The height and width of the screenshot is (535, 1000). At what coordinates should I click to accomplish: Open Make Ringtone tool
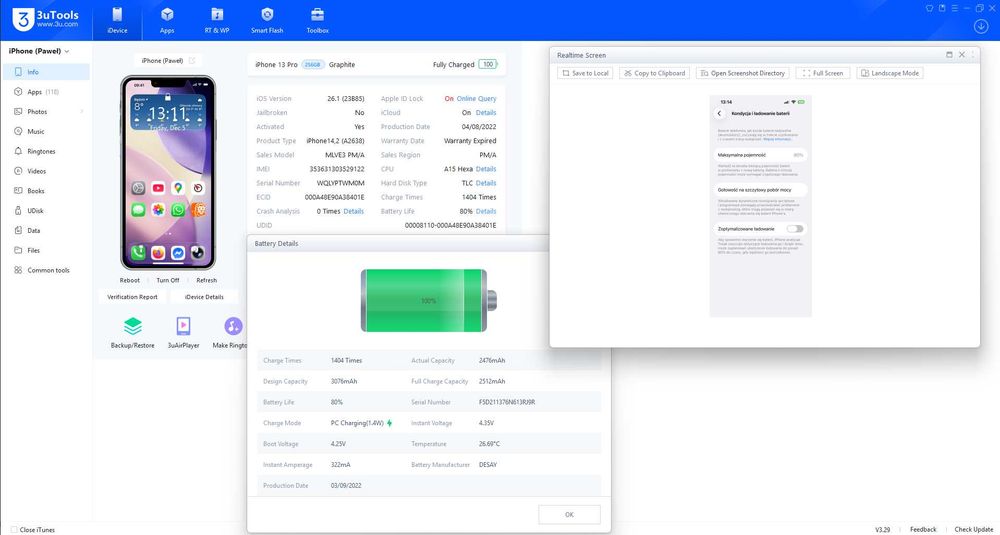pyautogui.click(x=231, y=333)
